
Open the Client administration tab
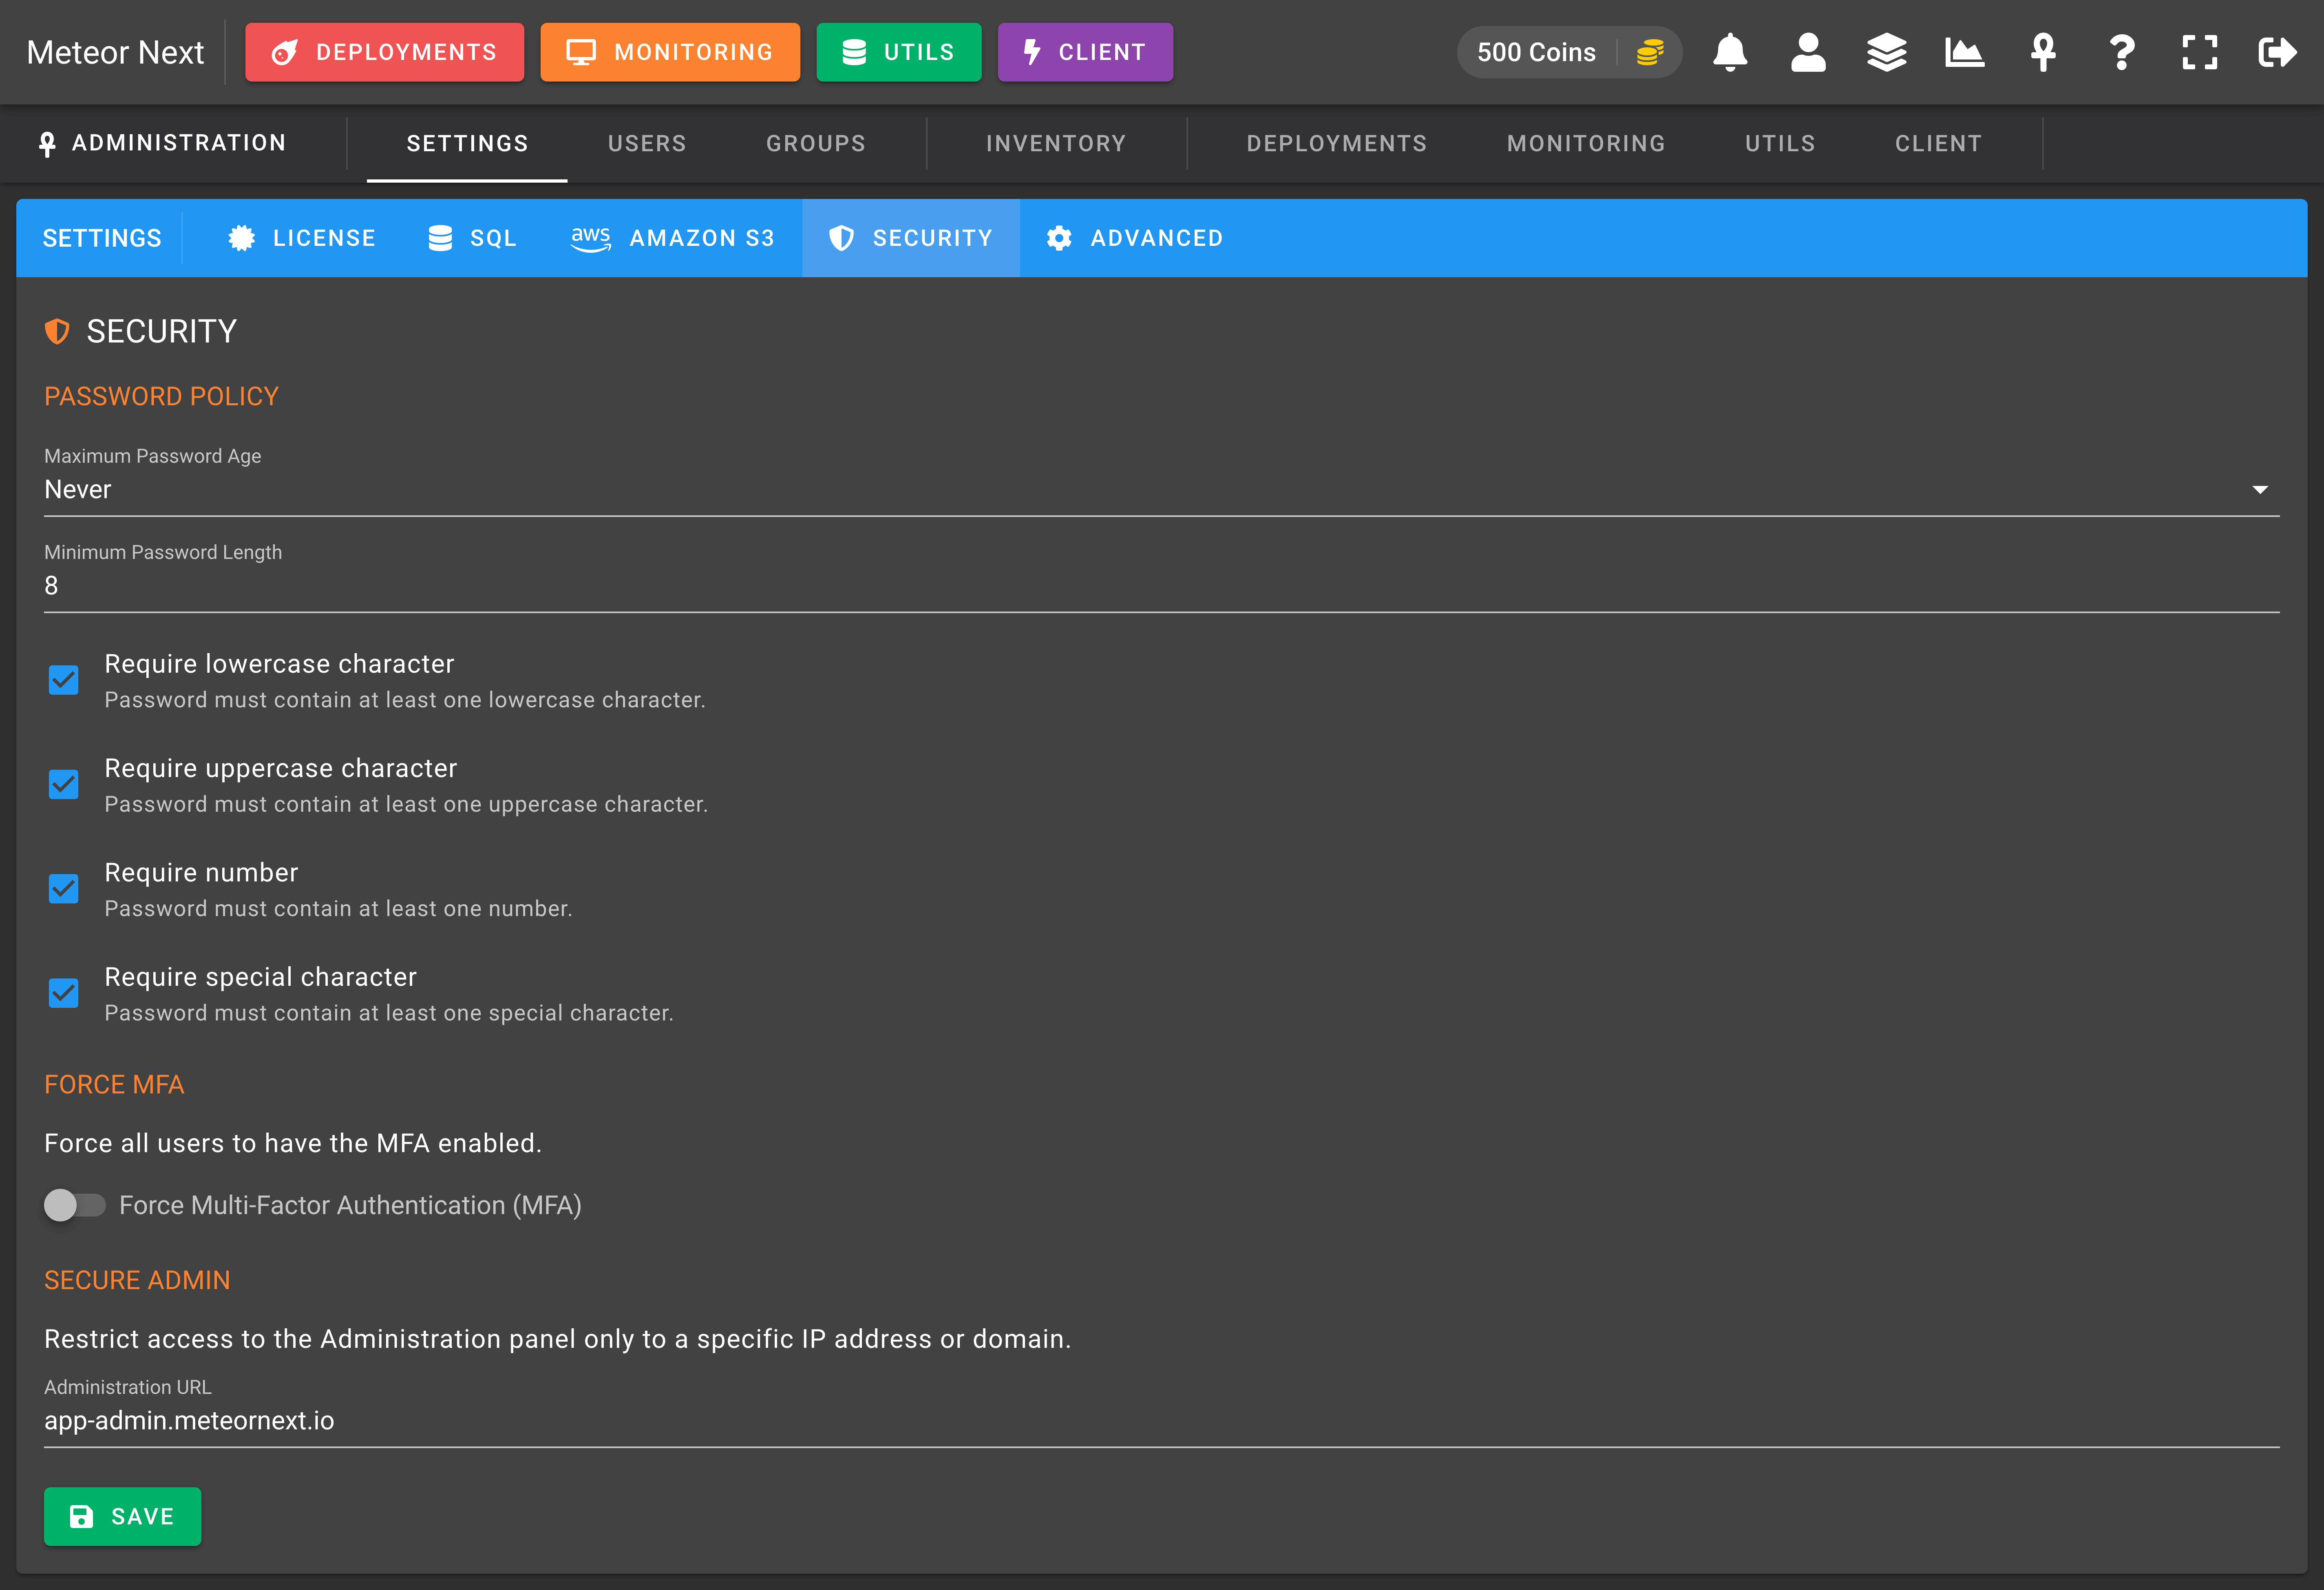click(x=1938, y=143)
